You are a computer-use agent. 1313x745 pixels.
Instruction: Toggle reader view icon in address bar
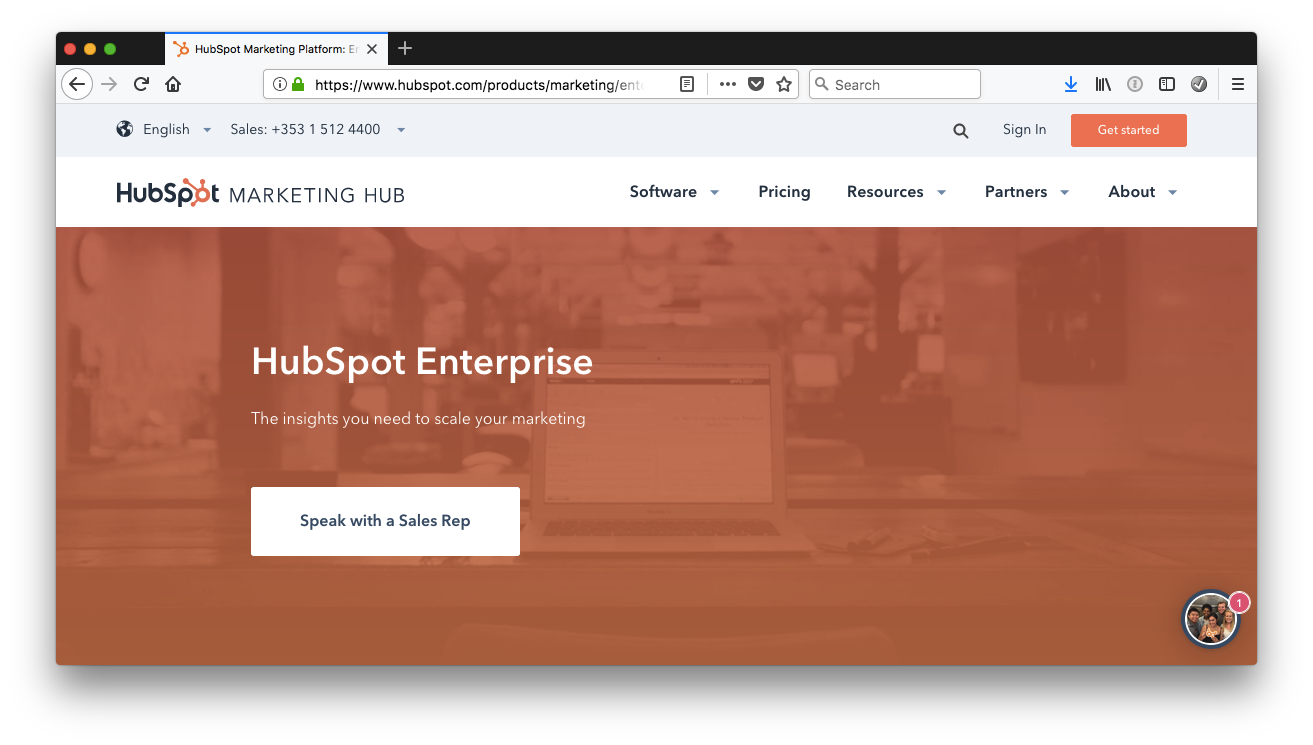point(687,84)
